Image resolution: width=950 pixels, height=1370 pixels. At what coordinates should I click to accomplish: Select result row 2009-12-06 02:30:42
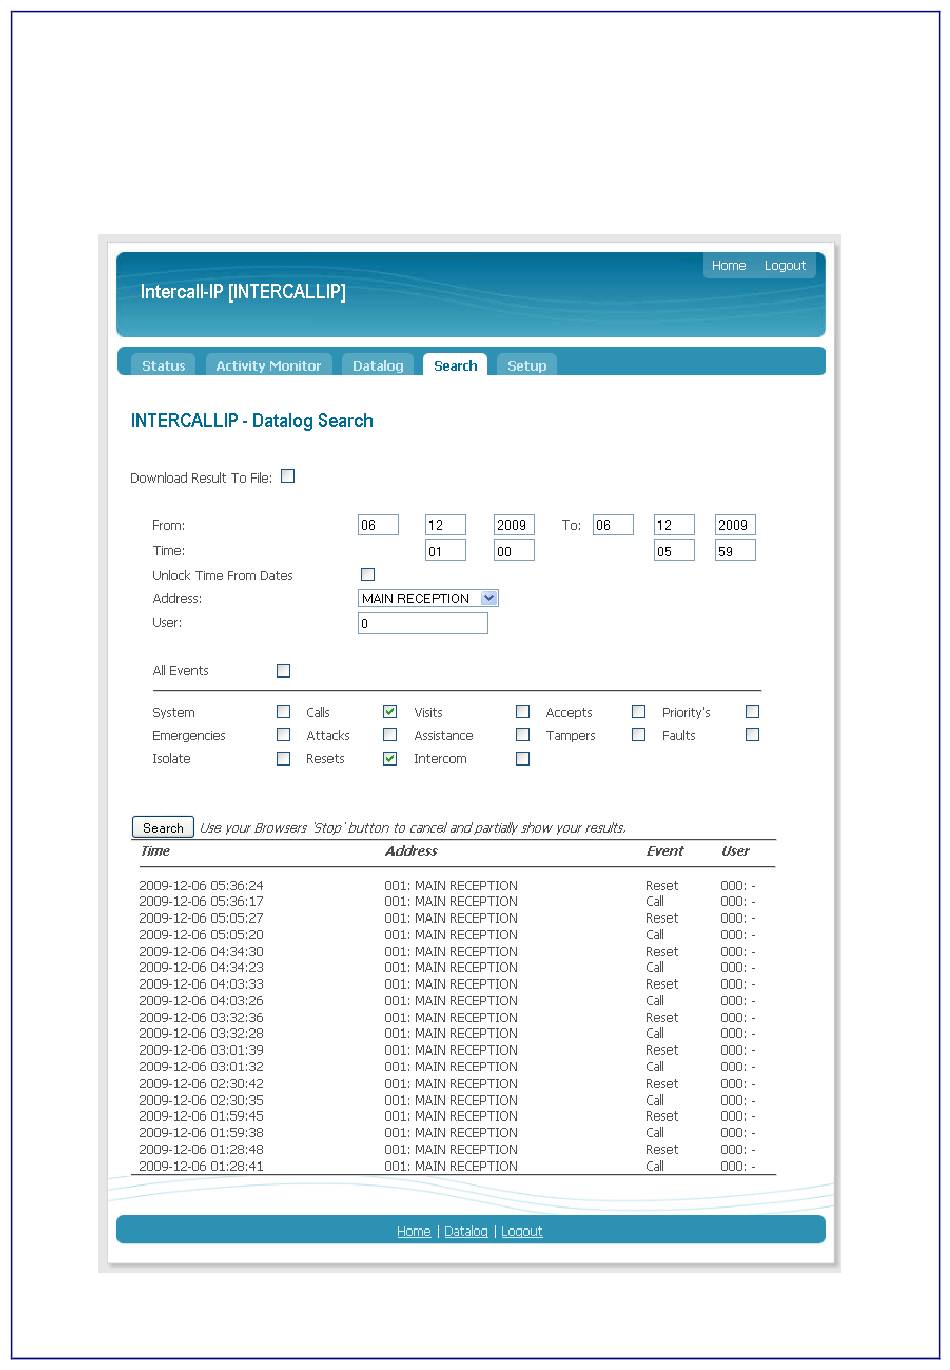(454, 1084)
